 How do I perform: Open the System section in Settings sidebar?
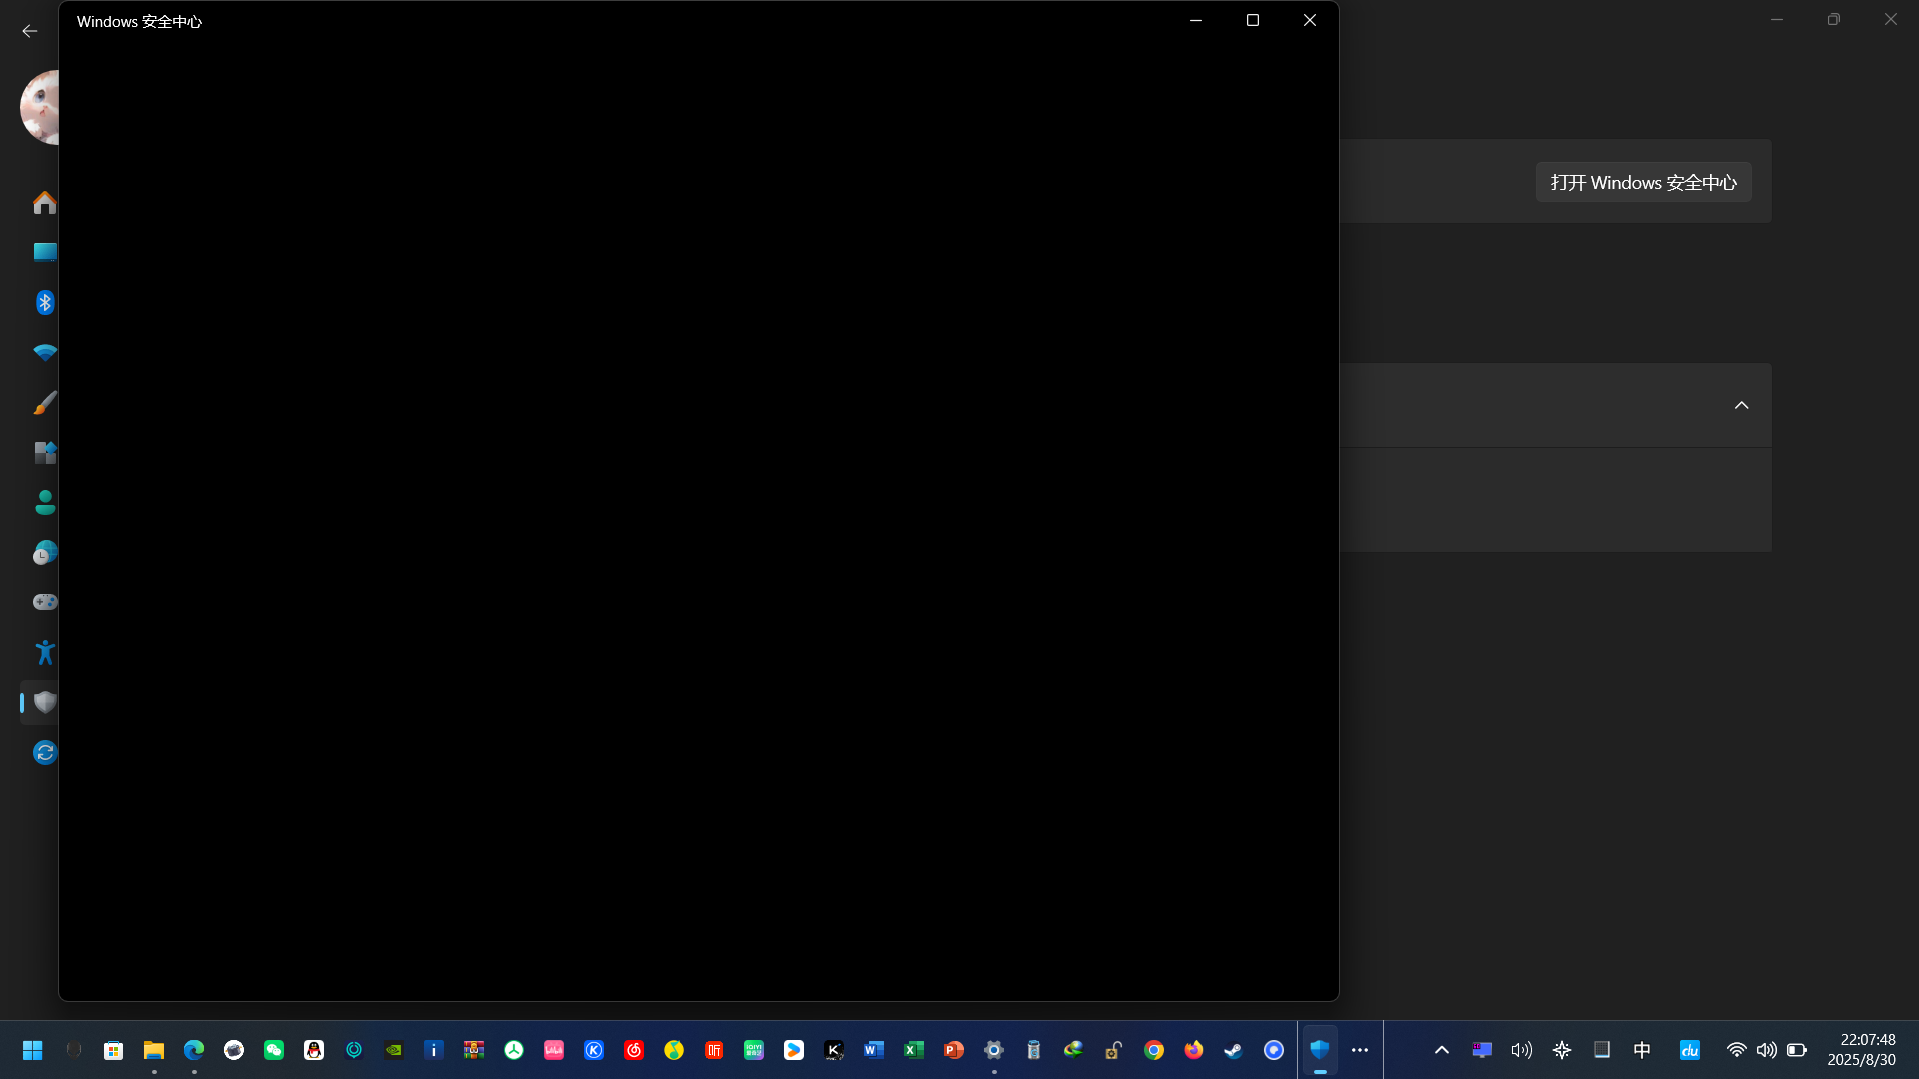(x=44, y=253)
